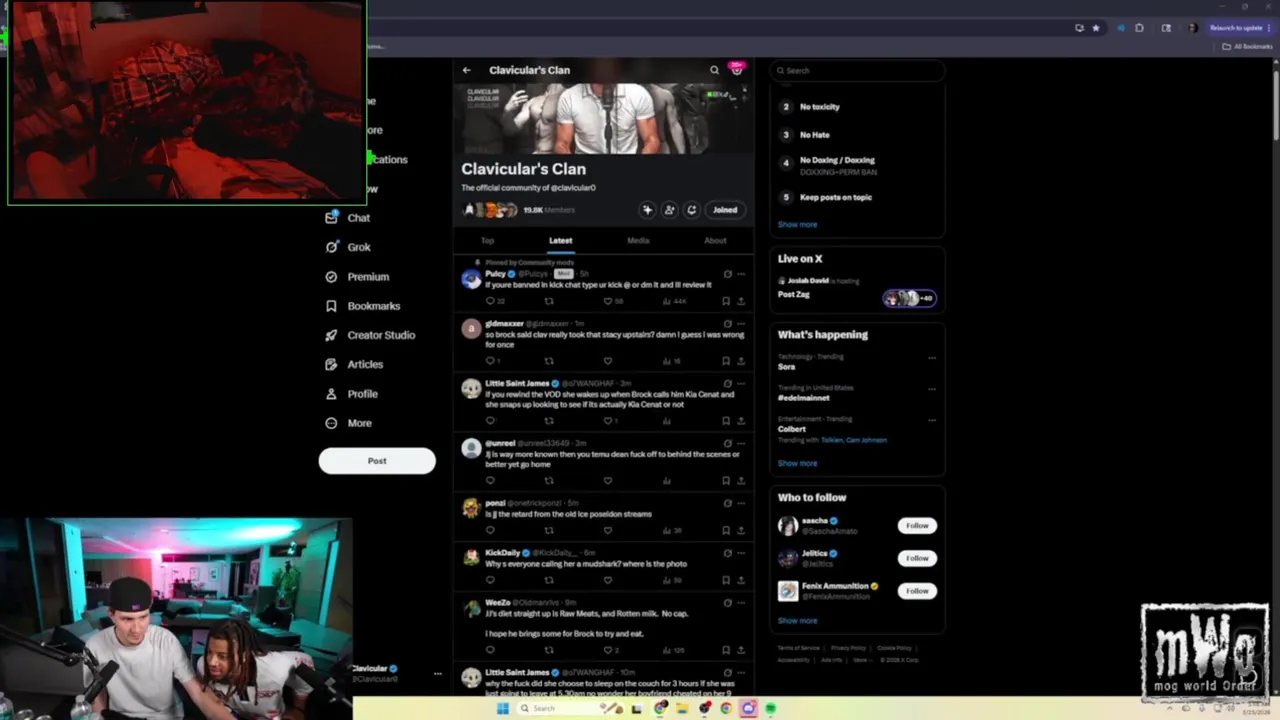
Task: Repost ponzi's post
Action: 548,531
